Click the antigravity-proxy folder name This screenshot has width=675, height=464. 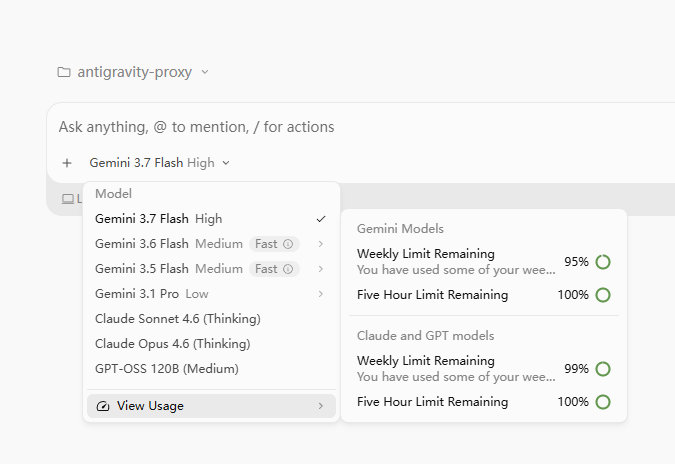135,72
